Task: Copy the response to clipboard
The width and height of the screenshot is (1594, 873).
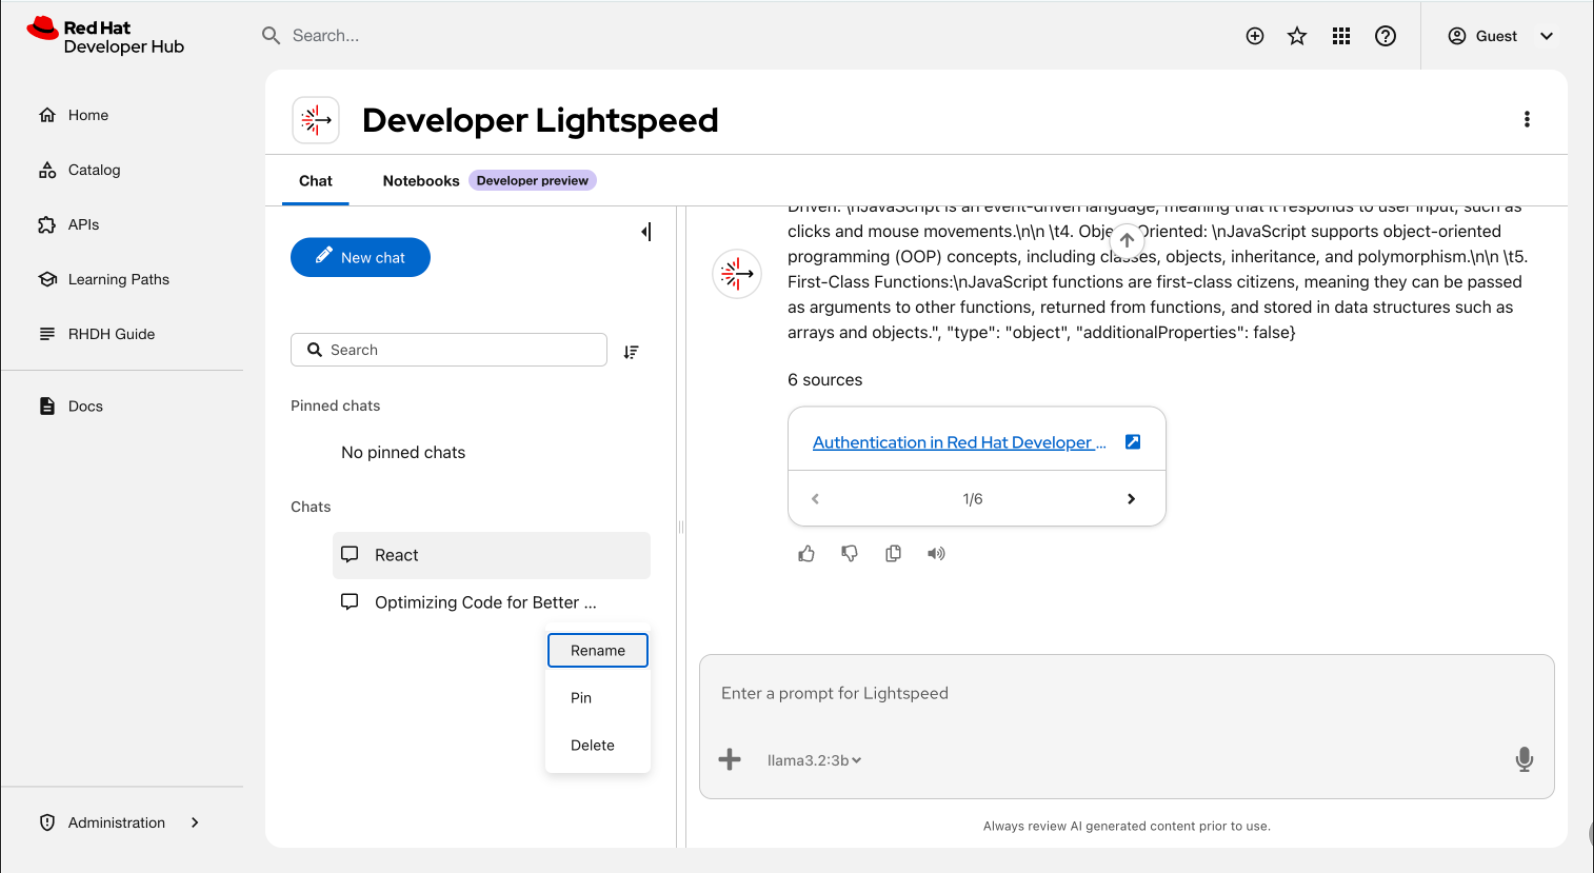Action: coord(893,553)
